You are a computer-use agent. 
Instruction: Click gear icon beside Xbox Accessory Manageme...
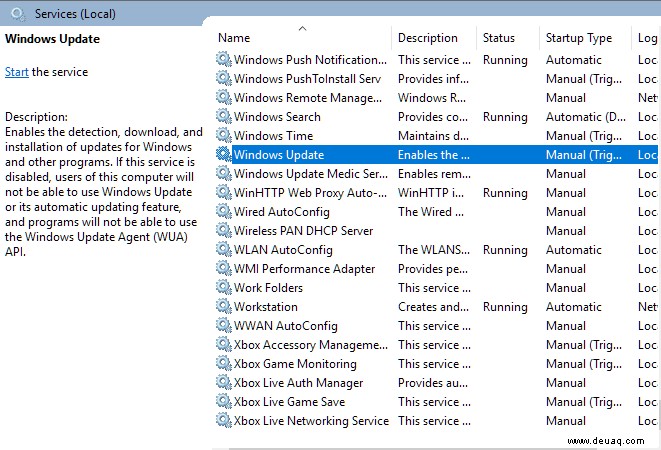[224, 344]
